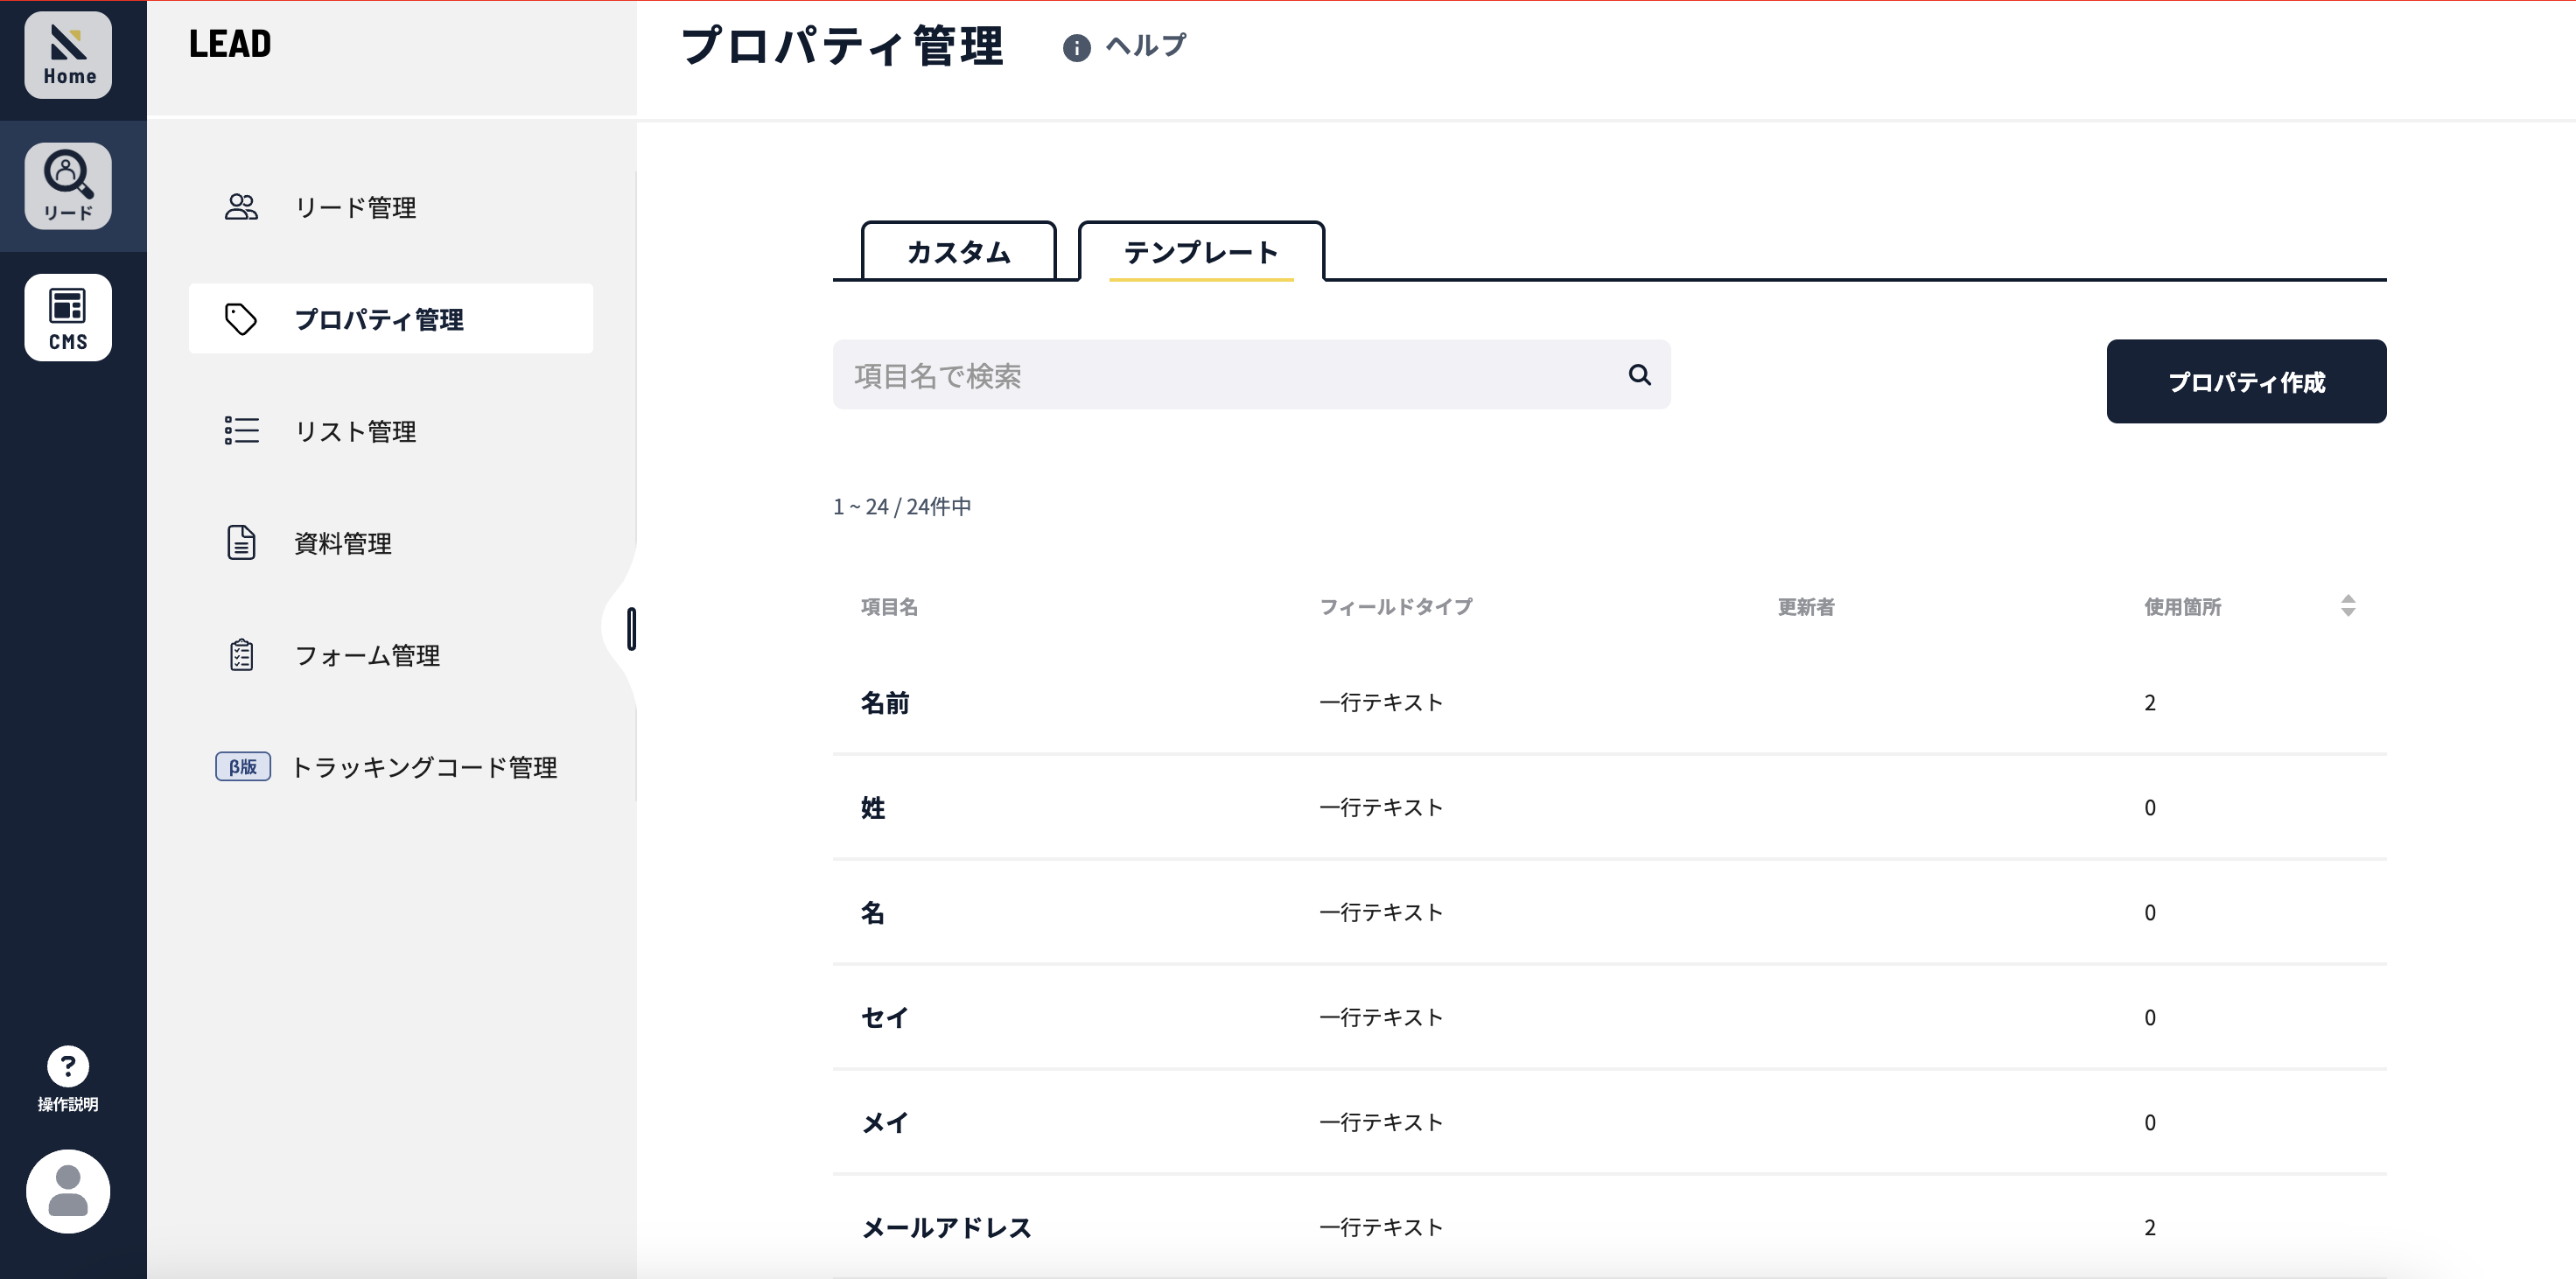Open the 操作説明 question mark icon
The width and height of the screenshot is (2576, 1279).
tap(68, 1067)
